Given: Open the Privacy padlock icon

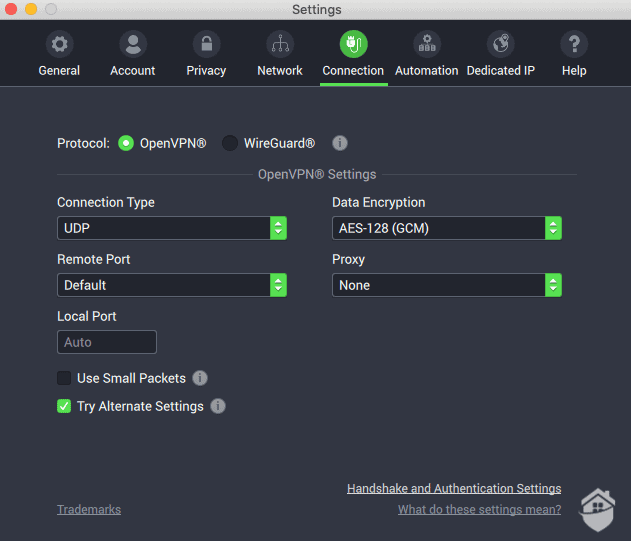Looking at the screenshot, I should (x=206, y=44).
